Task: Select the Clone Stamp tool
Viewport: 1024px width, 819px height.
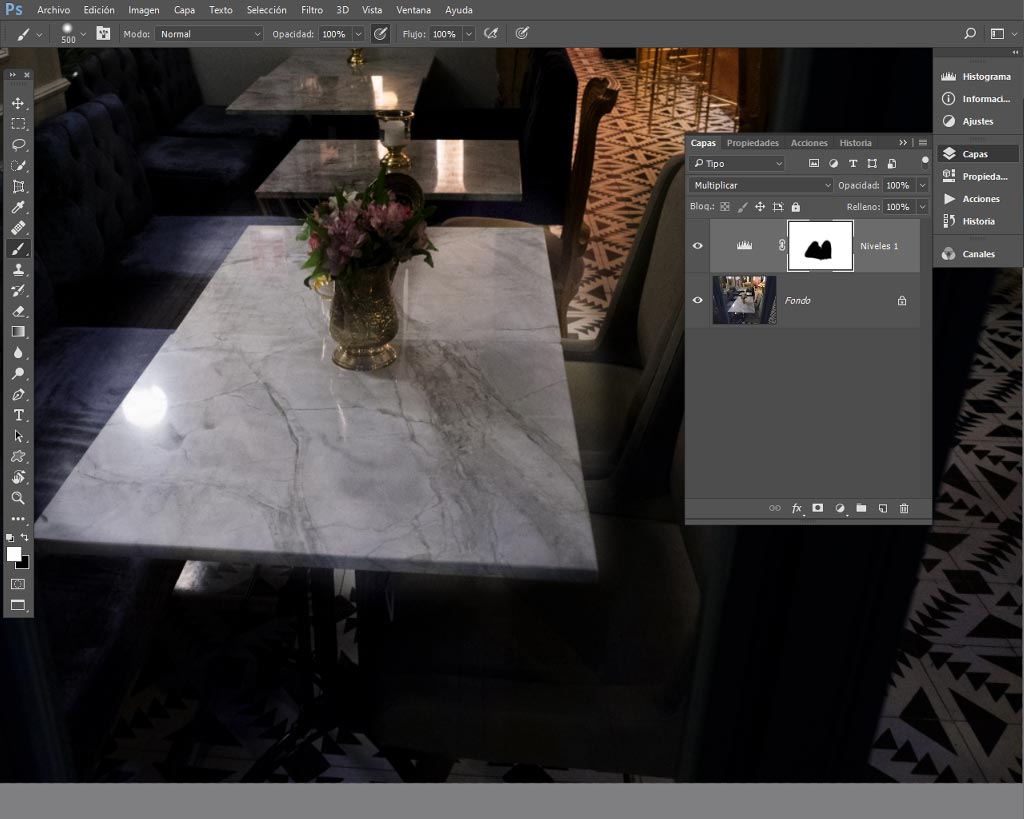Action: coord(18,270)
